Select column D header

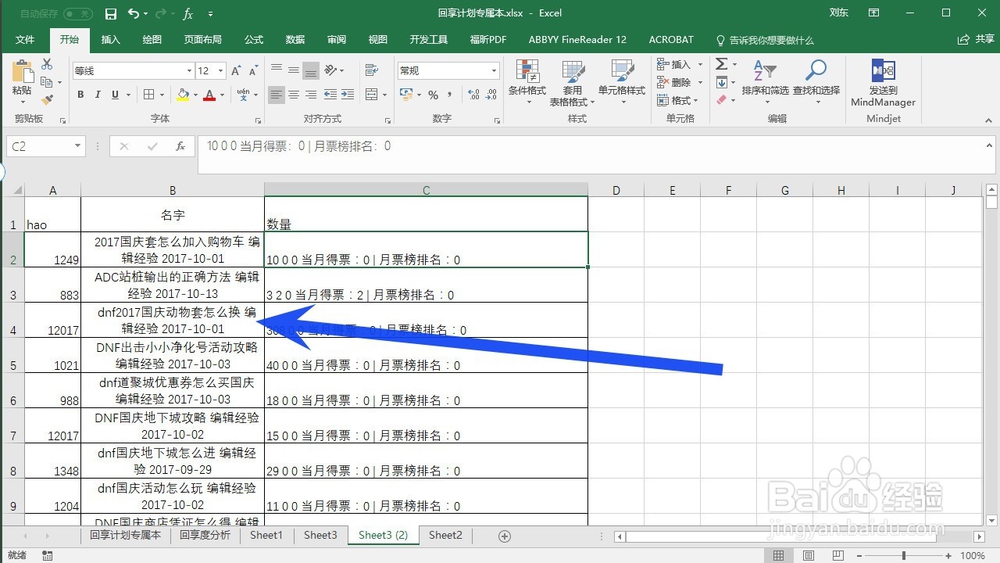(616, 190)
